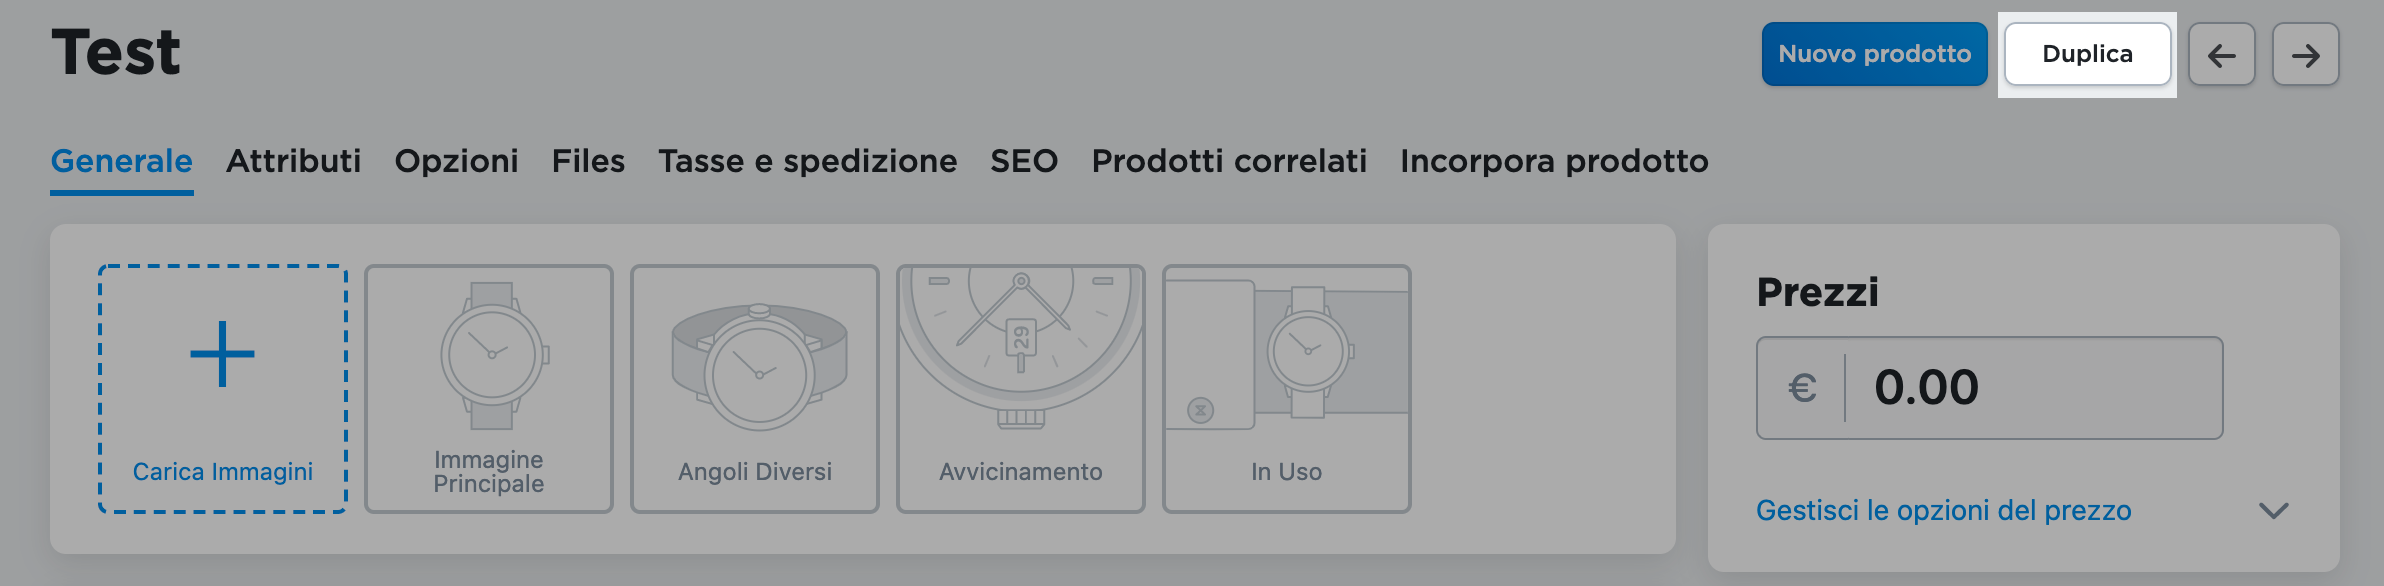Image resolution: width=2384 pixels, height=586 pixels.
Task: Open Tasse e spedizione tab
Action: click(x=807, y=161)
